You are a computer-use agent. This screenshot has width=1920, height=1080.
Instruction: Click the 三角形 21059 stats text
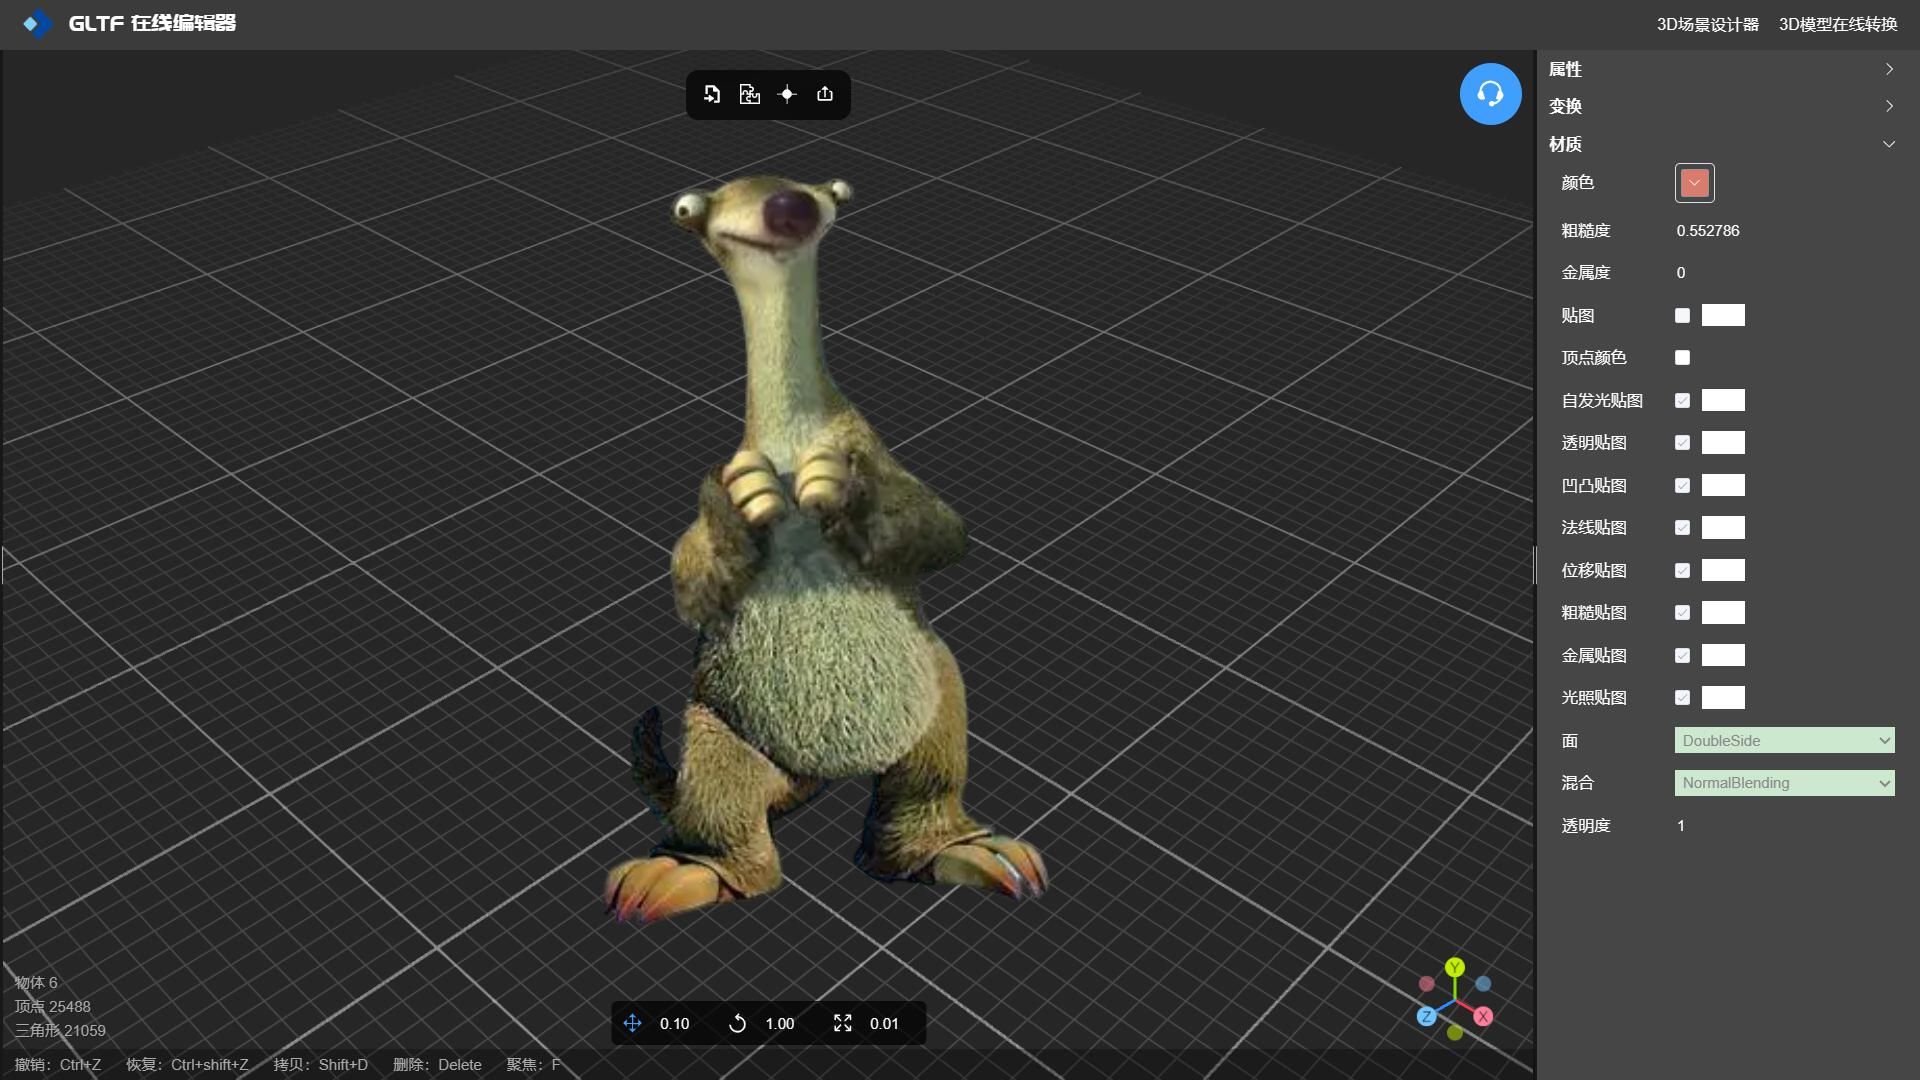coord(60,1030)
